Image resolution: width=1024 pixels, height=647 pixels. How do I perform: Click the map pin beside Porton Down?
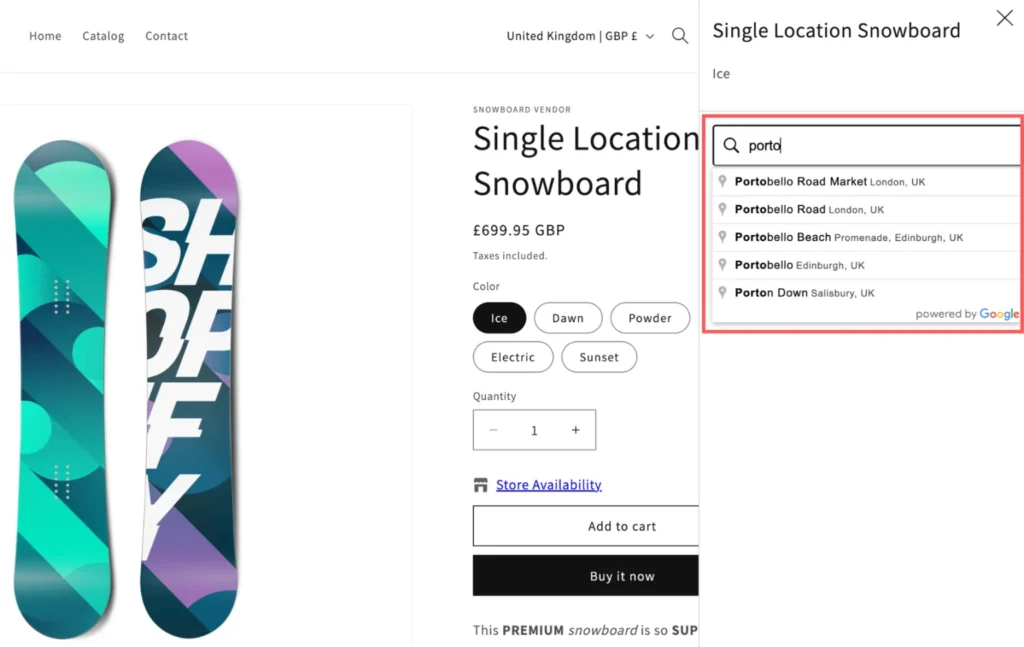723,293
